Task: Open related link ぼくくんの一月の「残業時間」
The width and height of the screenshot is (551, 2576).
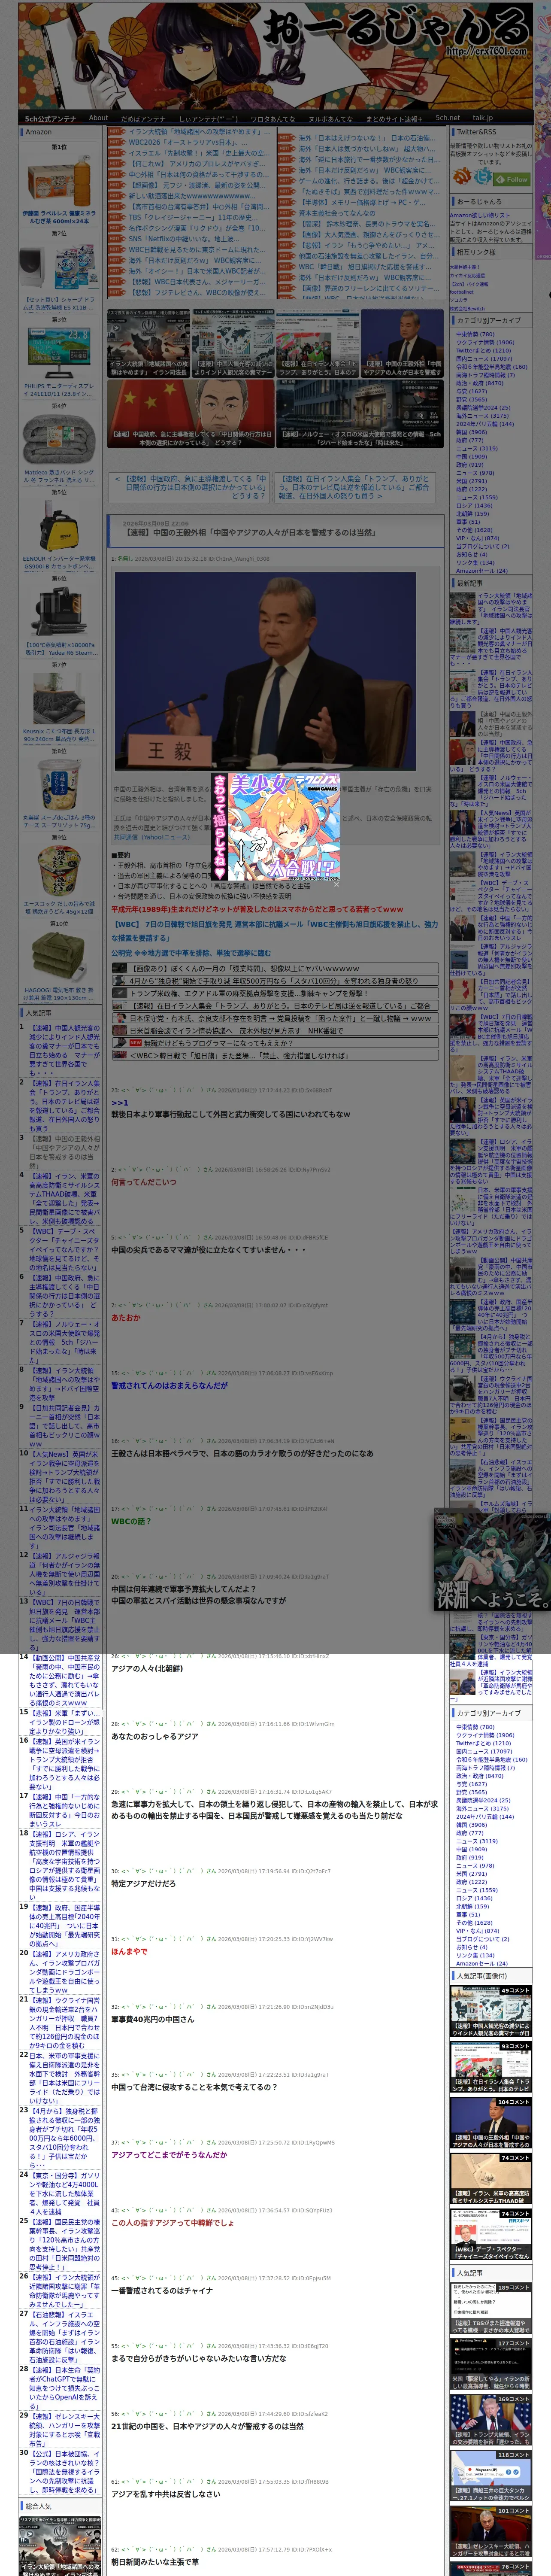Action: point(275,968)
